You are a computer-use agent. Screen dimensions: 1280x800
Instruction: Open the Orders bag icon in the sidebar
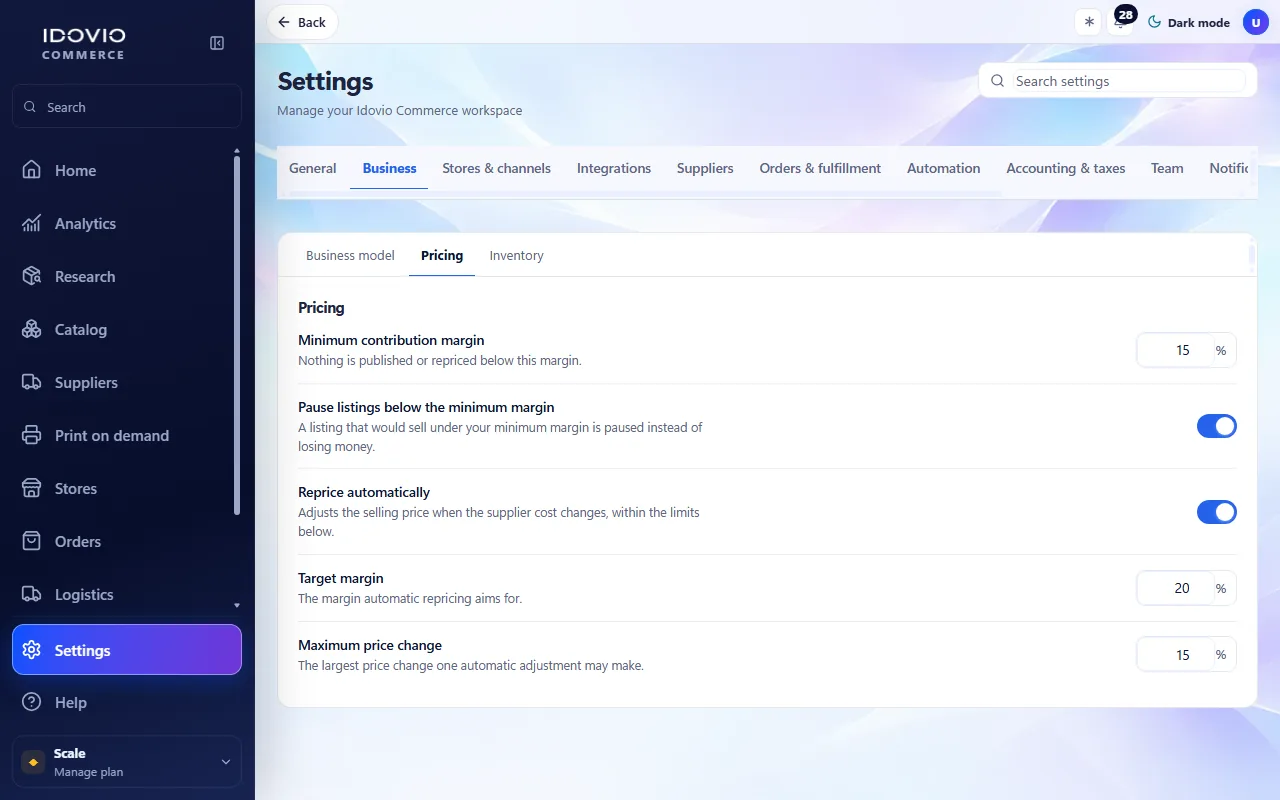(x=32, y=541)
